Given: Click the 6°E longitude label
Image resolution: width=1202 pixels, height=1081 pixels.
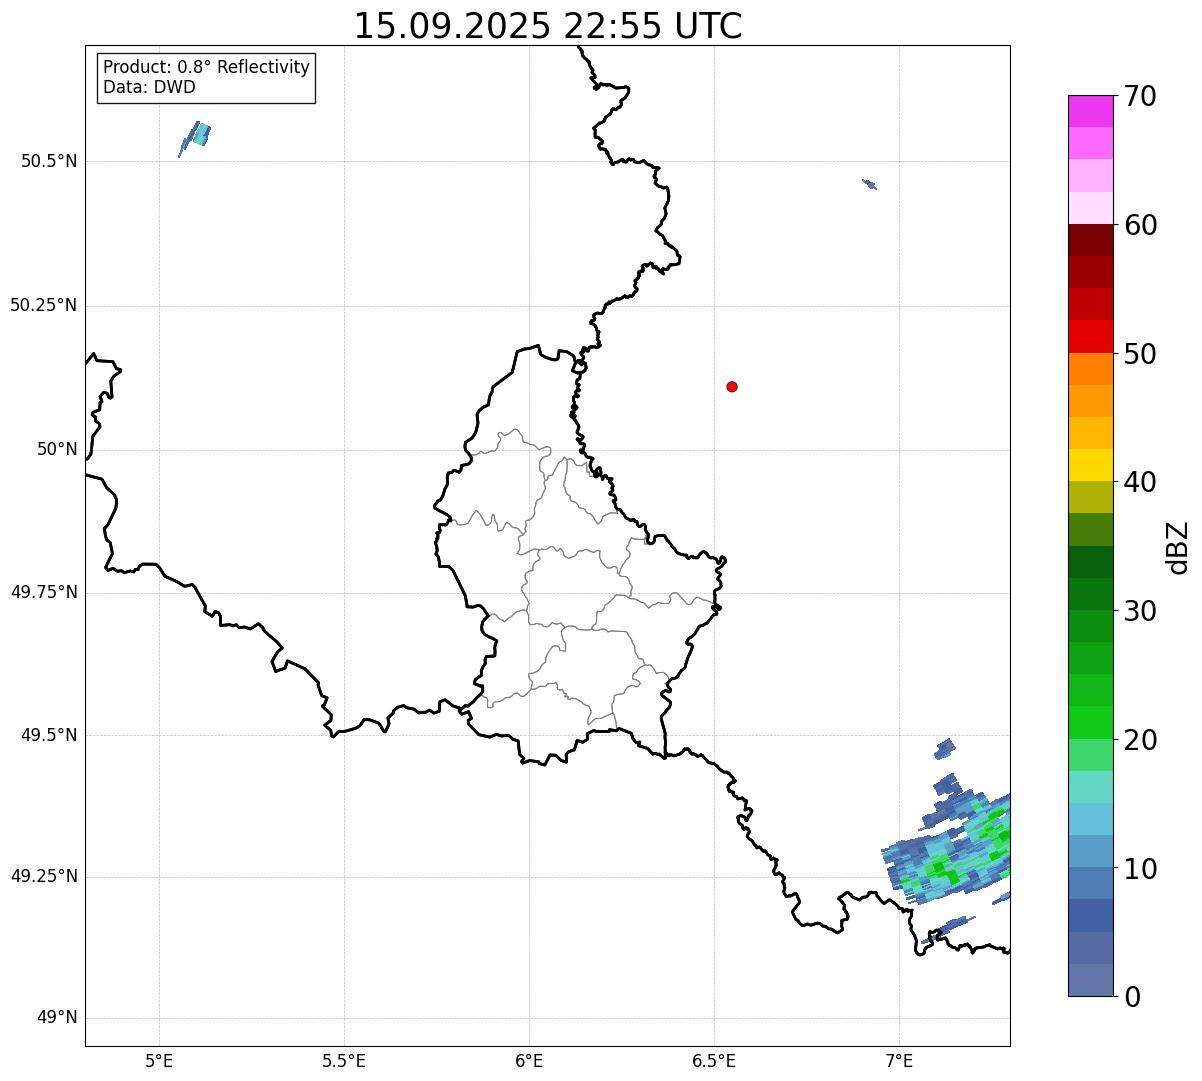Looking at the screenshot, I should pos(529,1060).
